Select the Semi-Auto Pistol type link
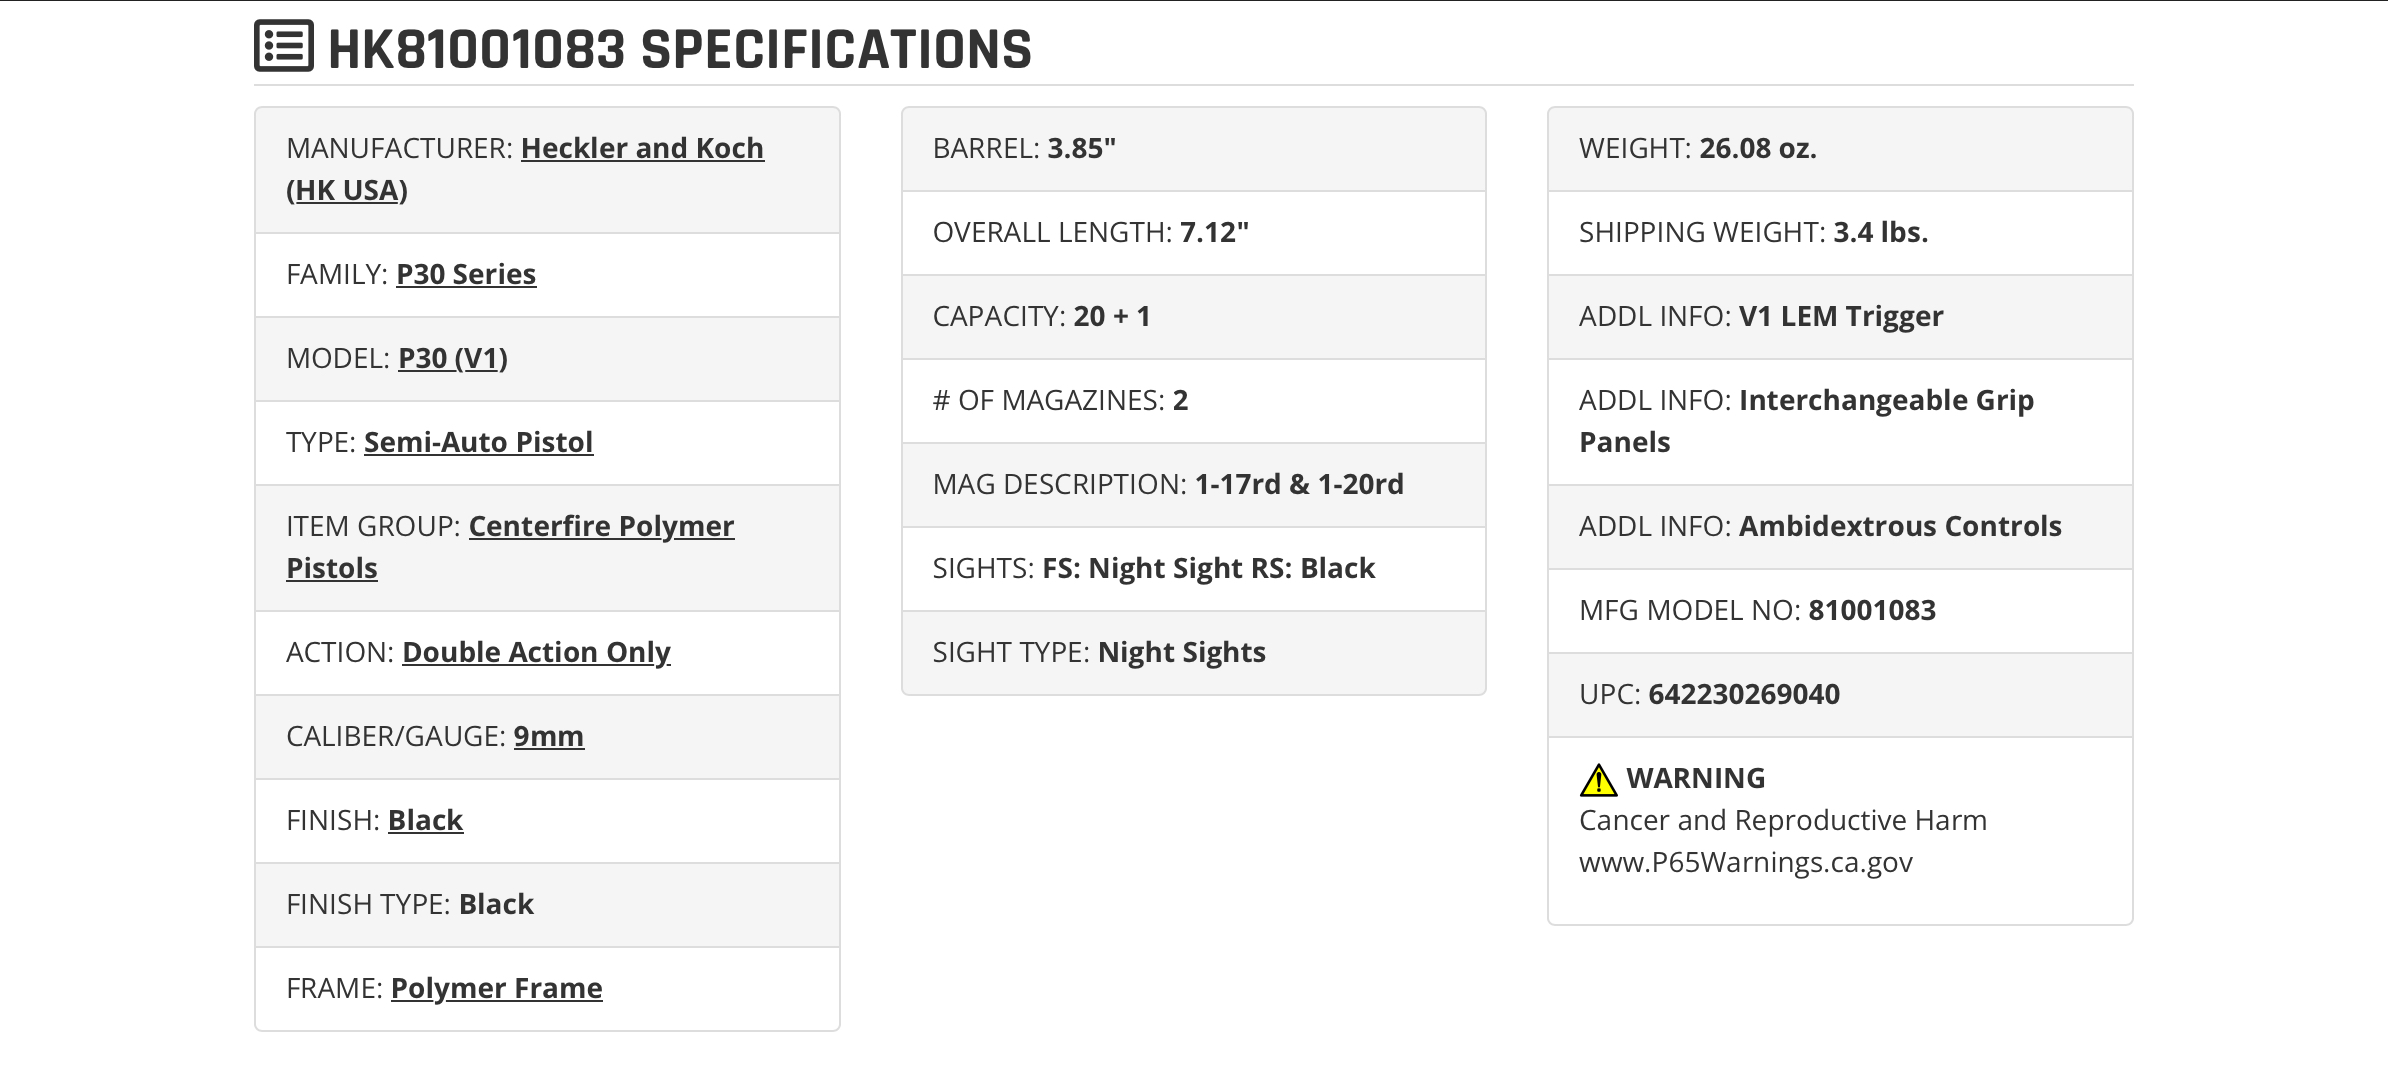Viewport: 2388px width, 1069px height. pos(478,442)
